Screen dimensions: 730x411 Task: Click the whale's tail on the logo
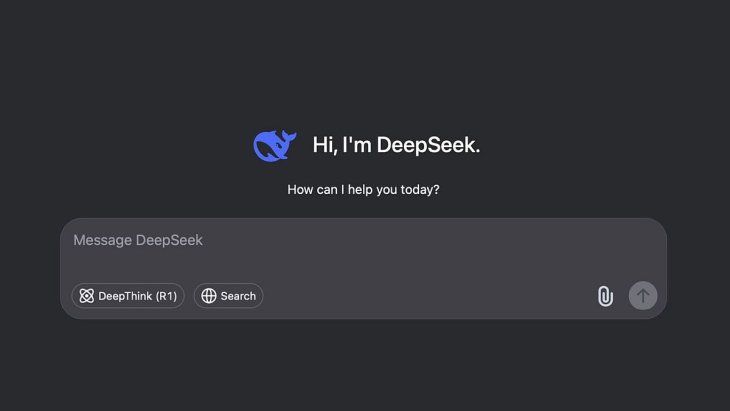pos(289,137)
